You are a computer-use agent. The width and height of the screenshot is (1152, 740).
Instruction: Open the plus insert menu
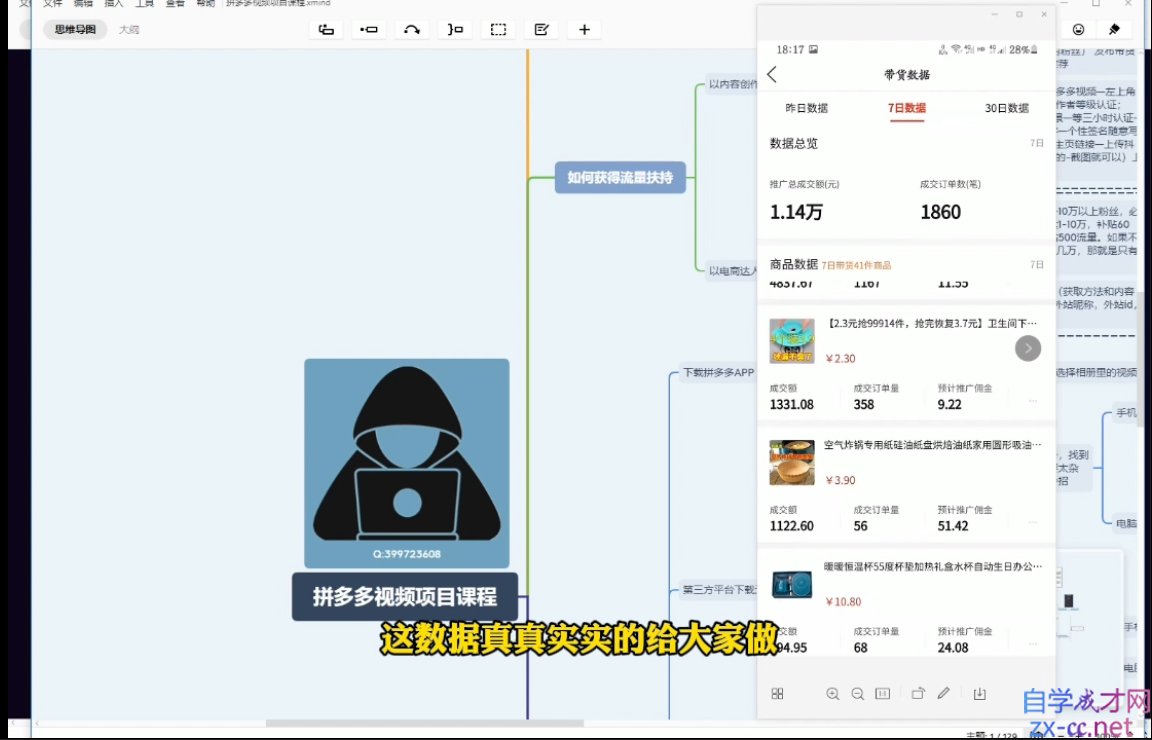[585, 29]
